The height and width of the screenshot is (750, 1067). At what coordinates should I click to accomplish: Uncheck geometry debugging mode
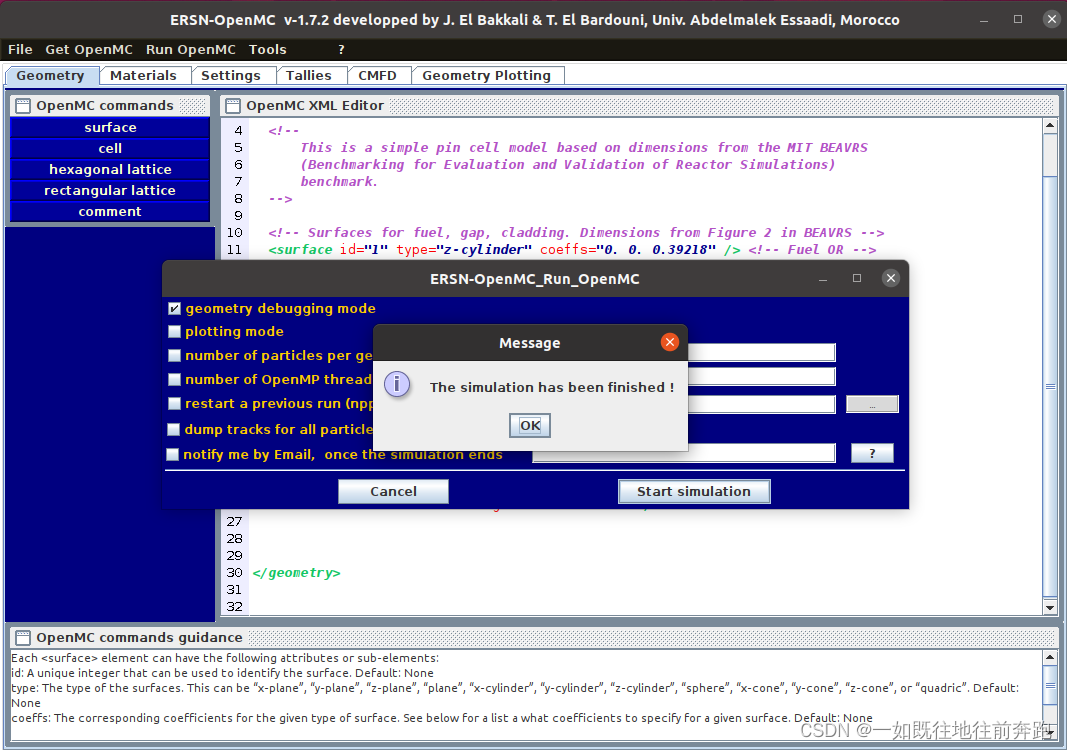coord(174,308)
